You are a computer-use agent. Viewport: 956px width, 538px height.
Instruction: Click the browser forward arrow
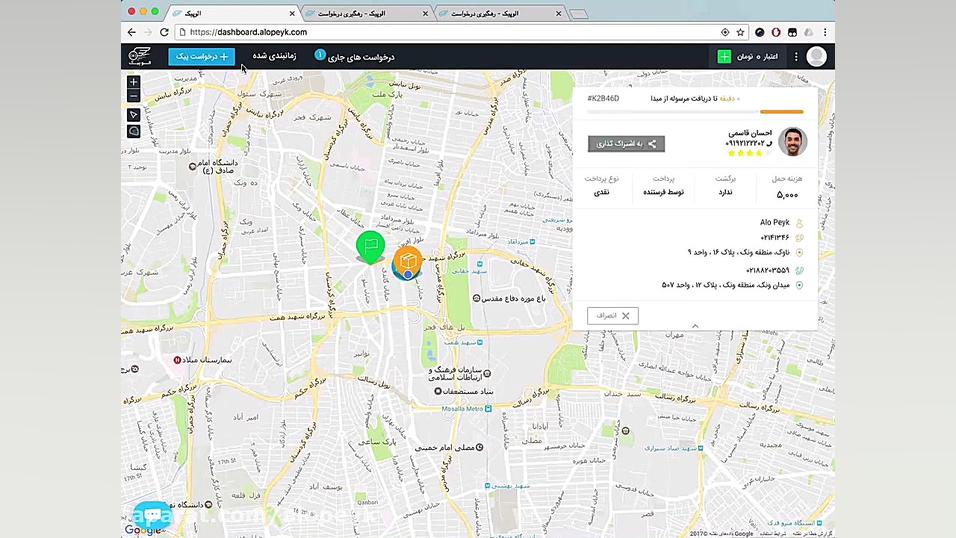point(148,32)
